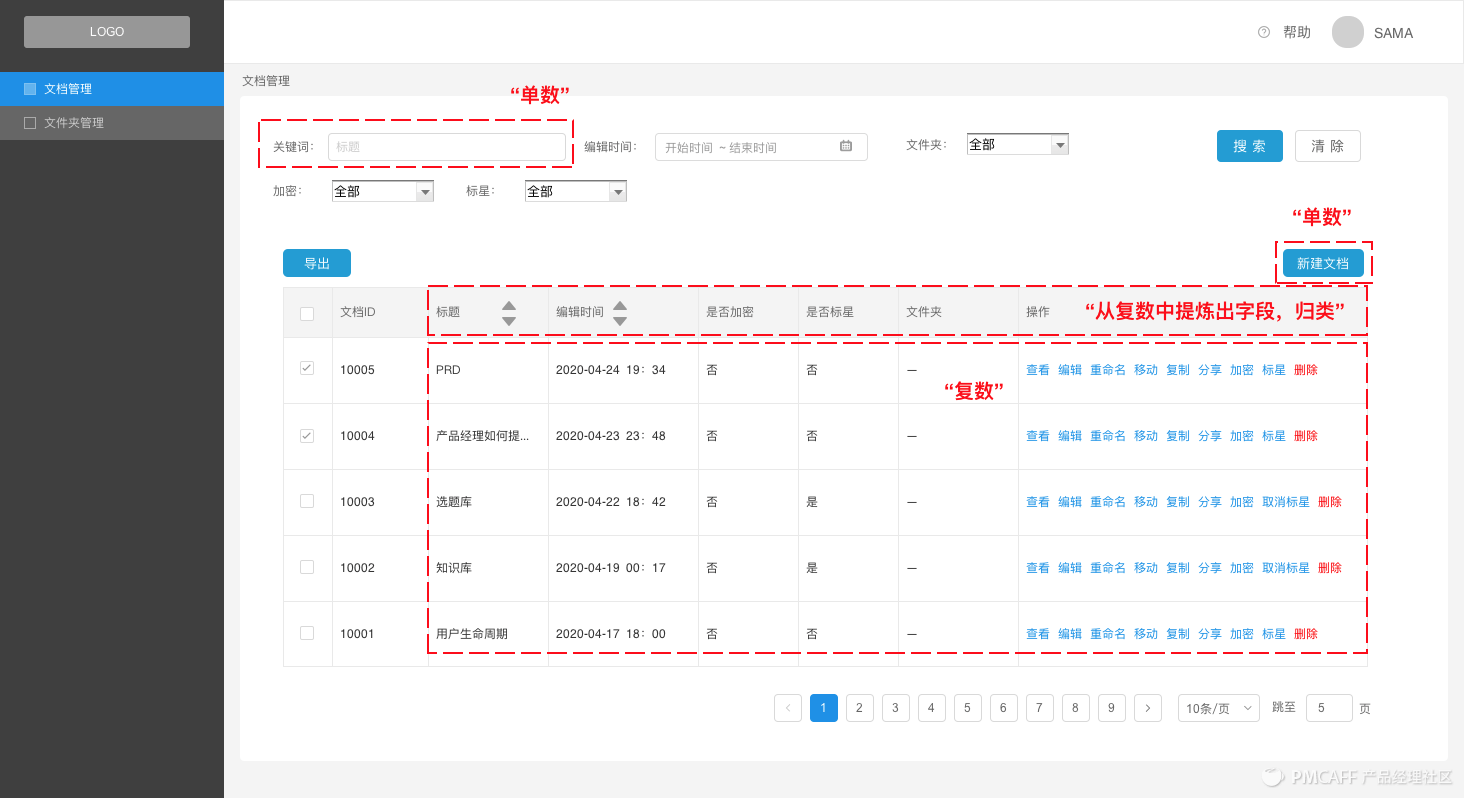Click 取消标星 for document 10003
This screenshot has height=798, width=1464.
point(1286,502)
